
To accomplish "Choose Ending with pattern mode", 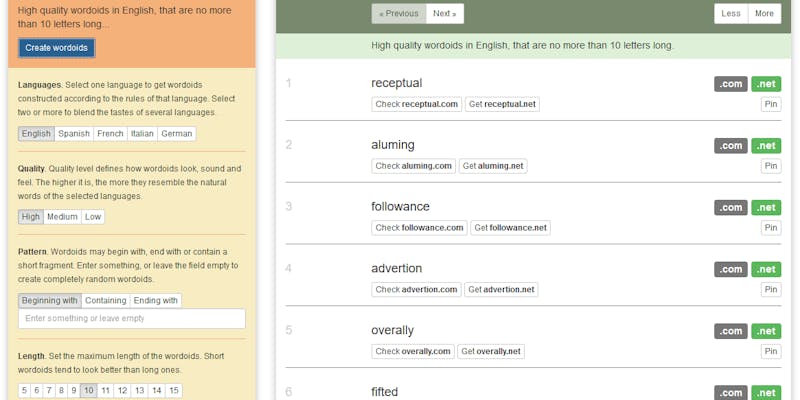I will (156, 301).
